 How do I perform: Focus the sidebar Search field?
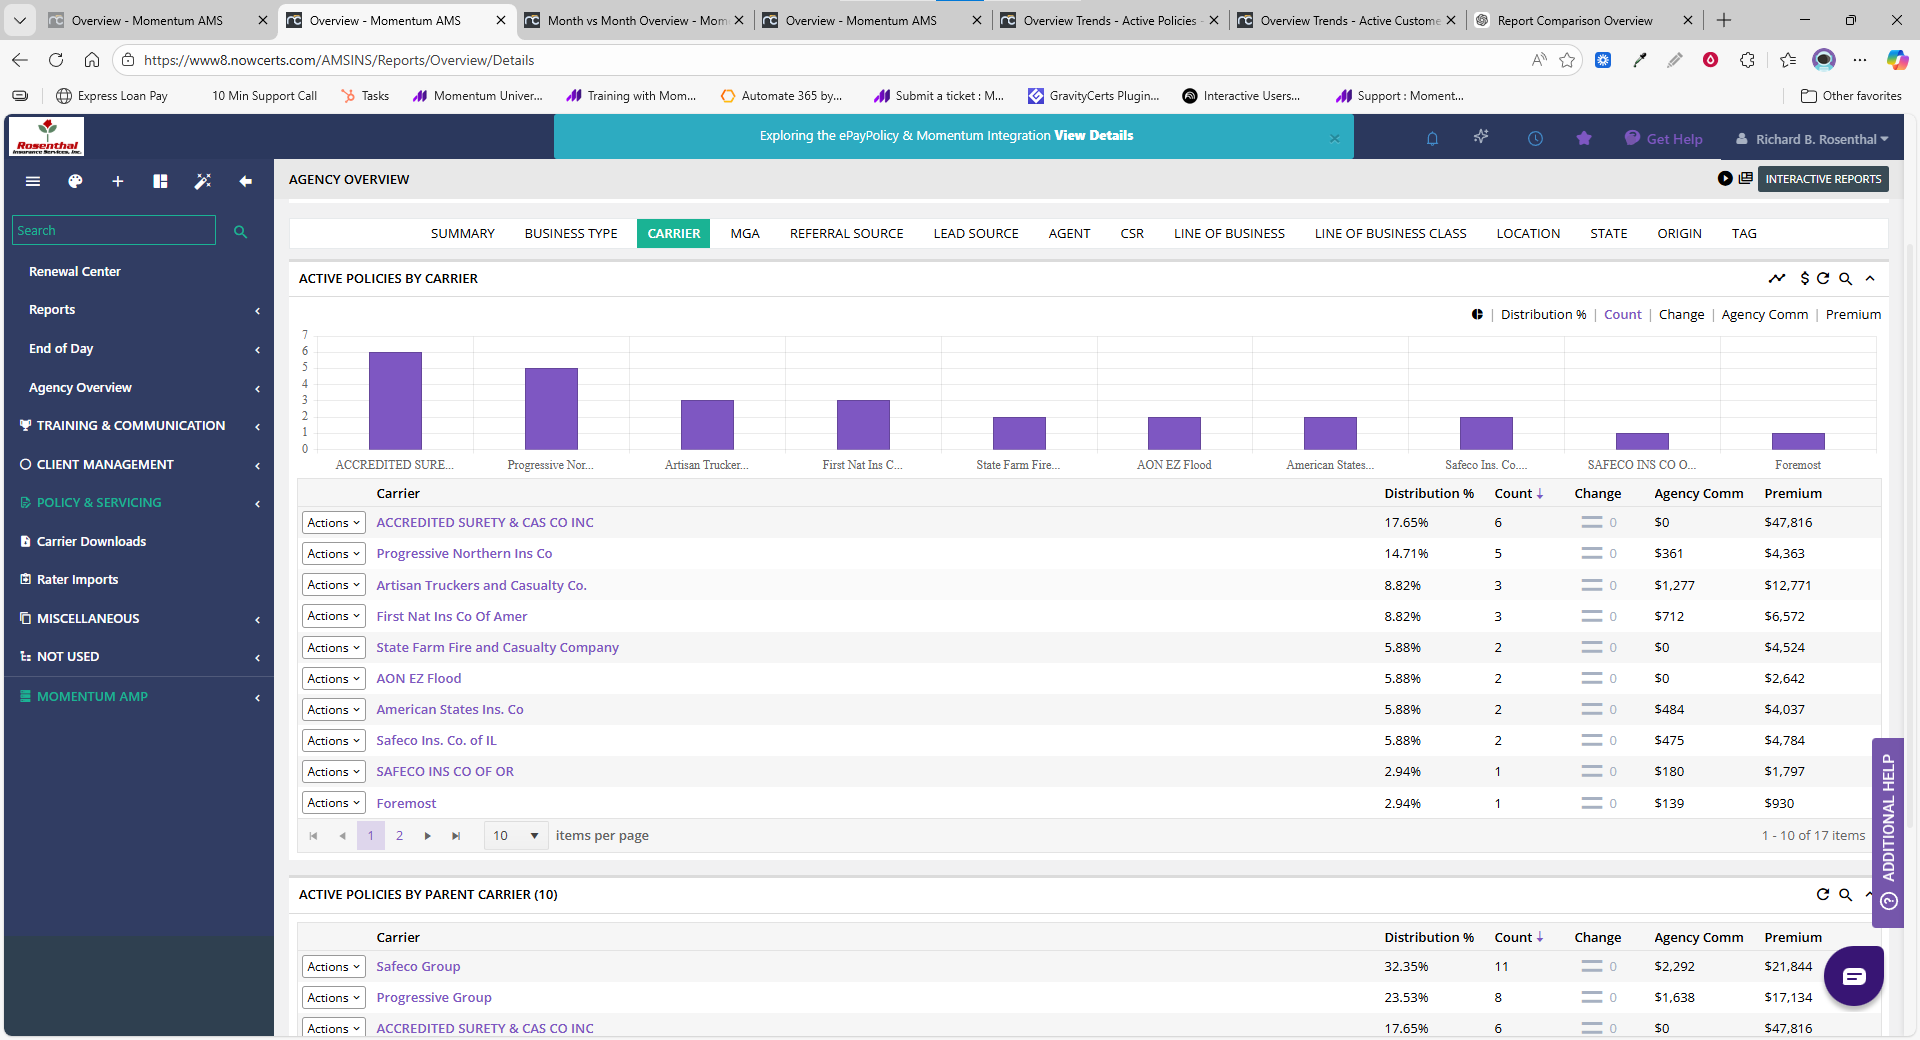point(114,230)
